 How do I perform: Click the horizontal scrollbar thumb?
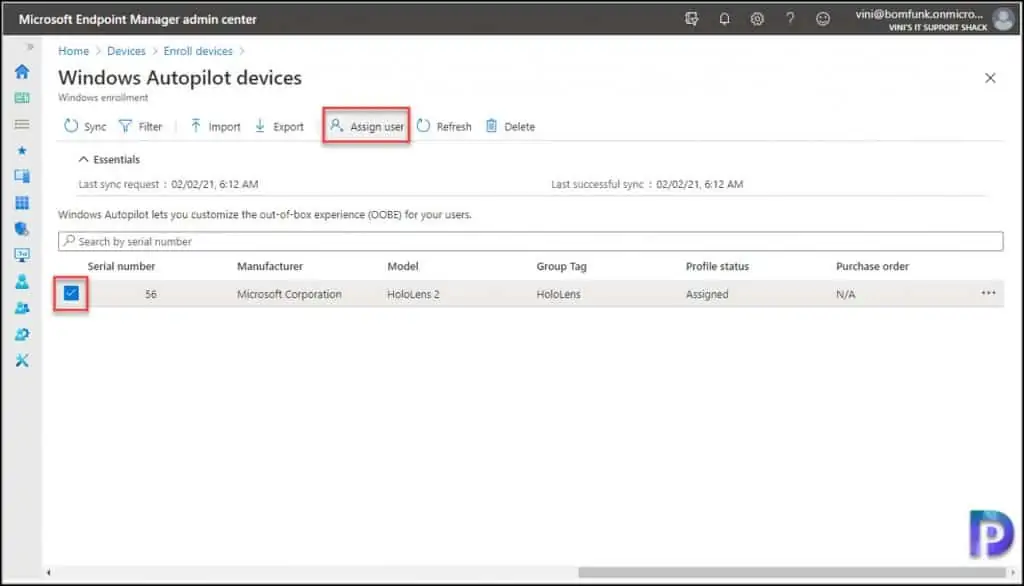[792, 572]
